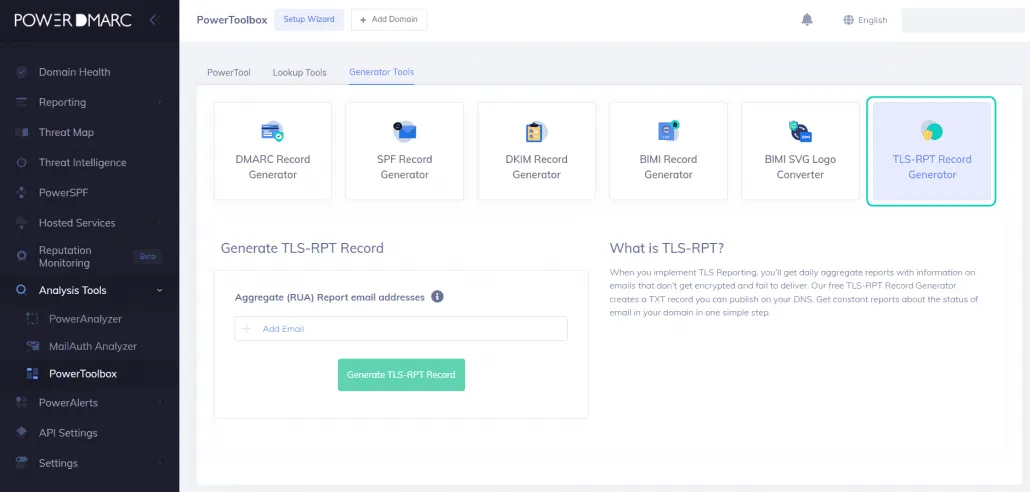1030x492 pixels.
Task: Click the Domain Health shield icon
Action: (22, 72)
